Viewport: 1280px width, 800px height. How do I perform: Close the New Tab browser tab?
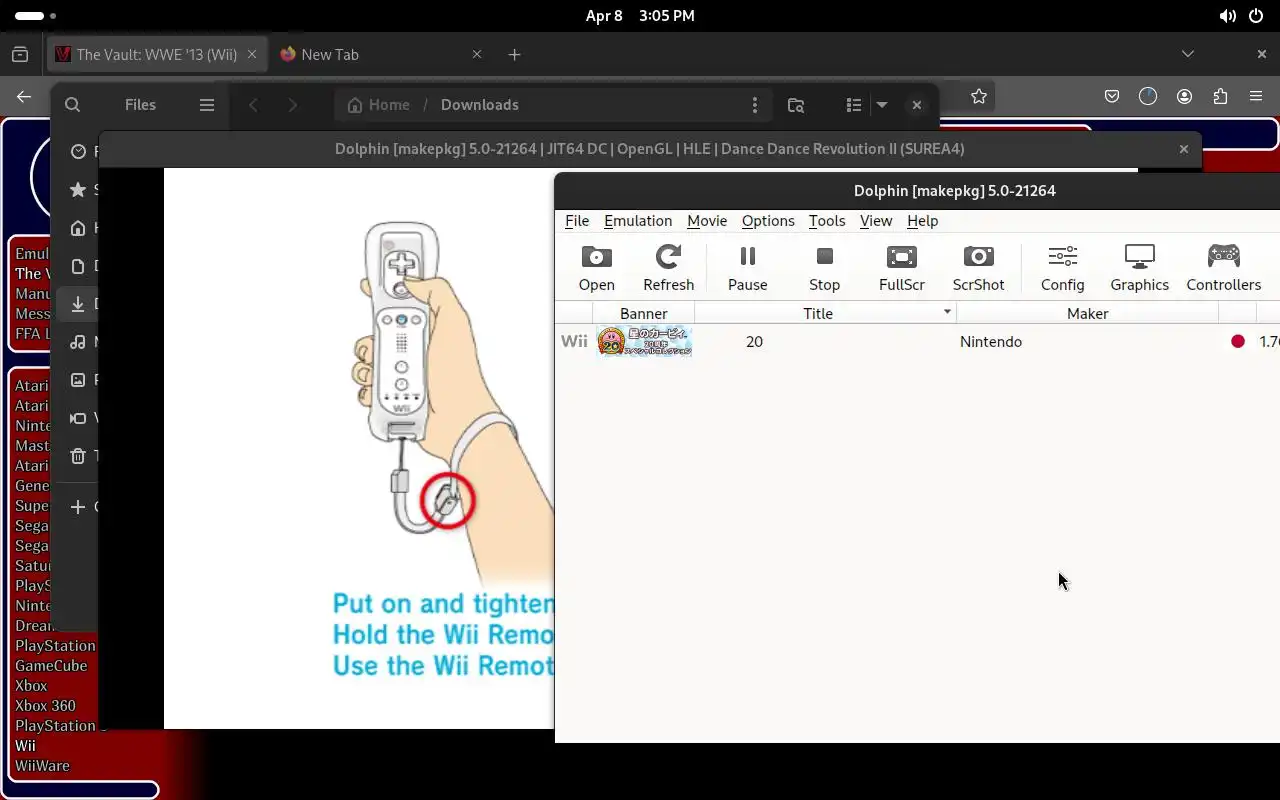(x=477, y=55)
